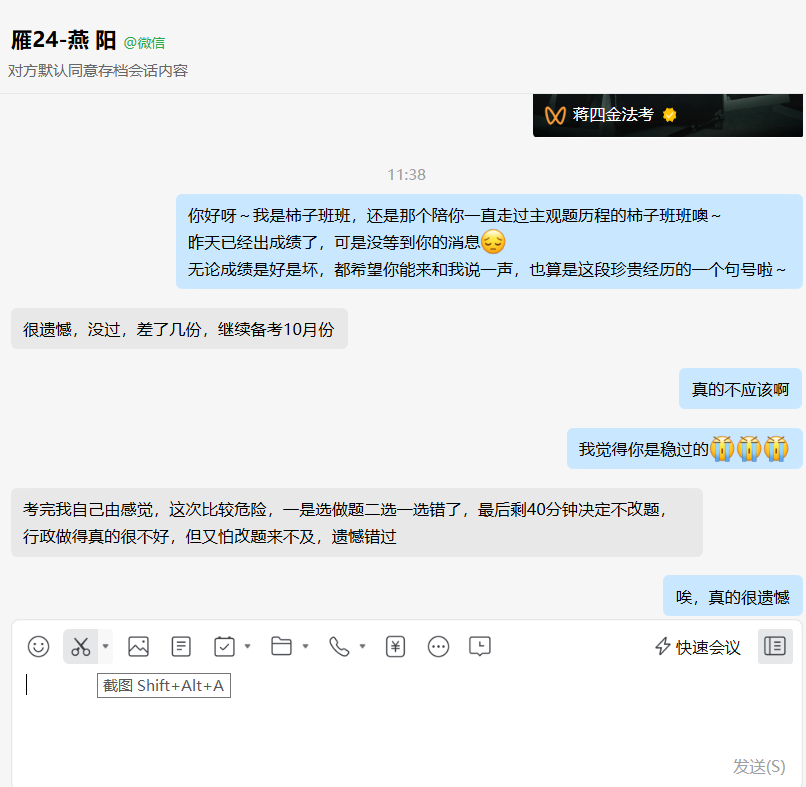Expand the schedule dropdown arrow

247,646
